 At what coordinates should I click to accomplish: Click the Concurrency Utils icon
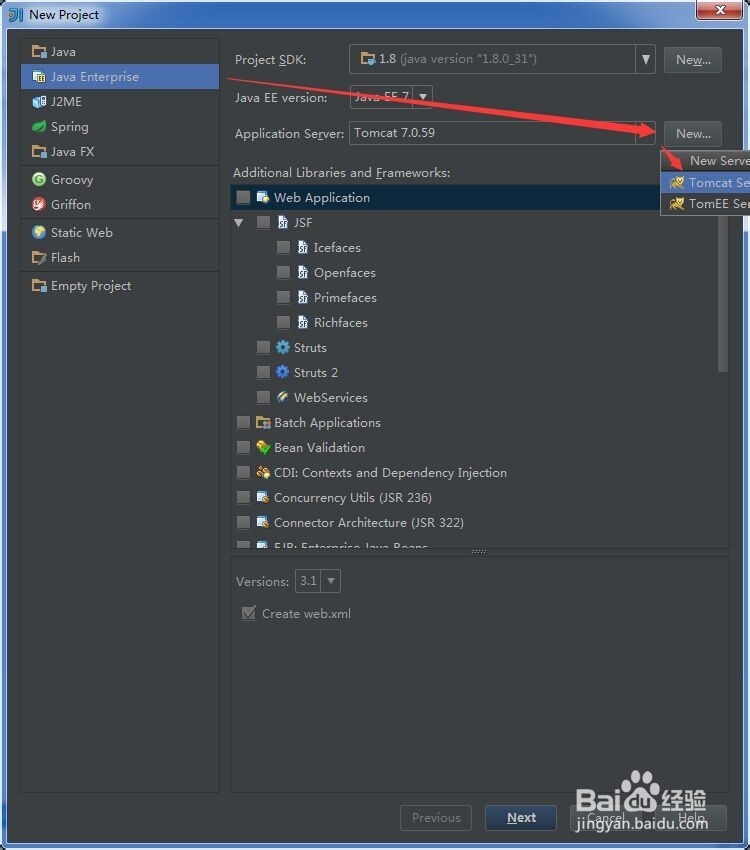[263, 497]
